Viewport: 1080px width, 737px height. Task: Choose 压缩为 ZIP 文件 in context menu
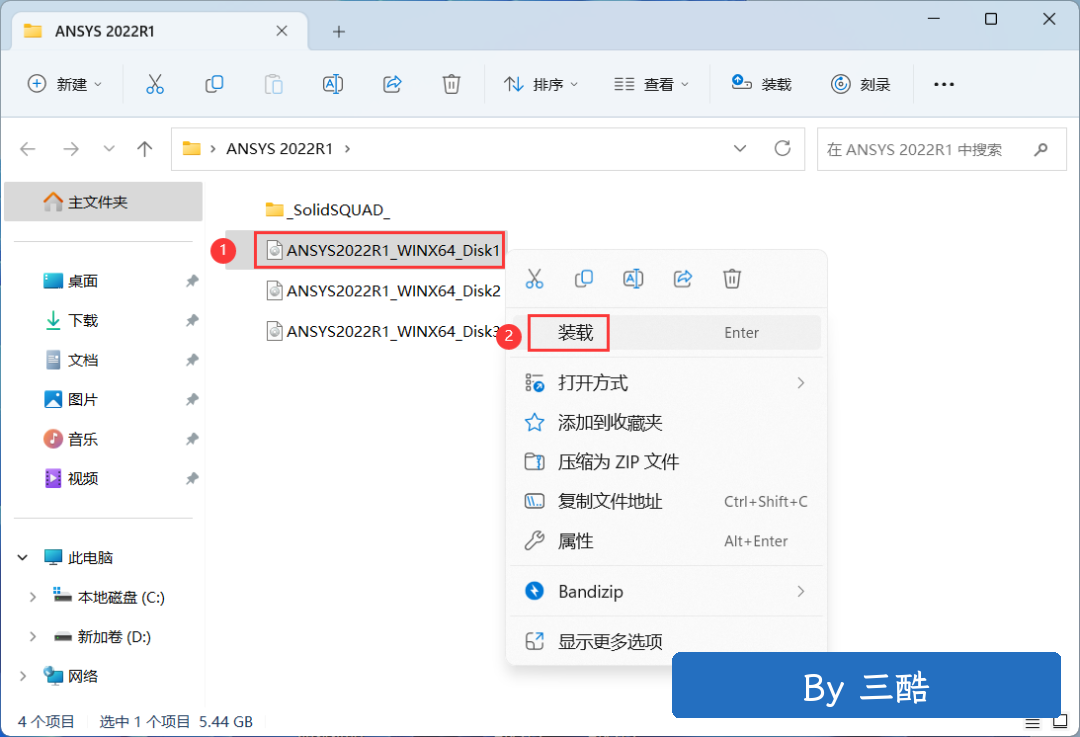[667, 461]
